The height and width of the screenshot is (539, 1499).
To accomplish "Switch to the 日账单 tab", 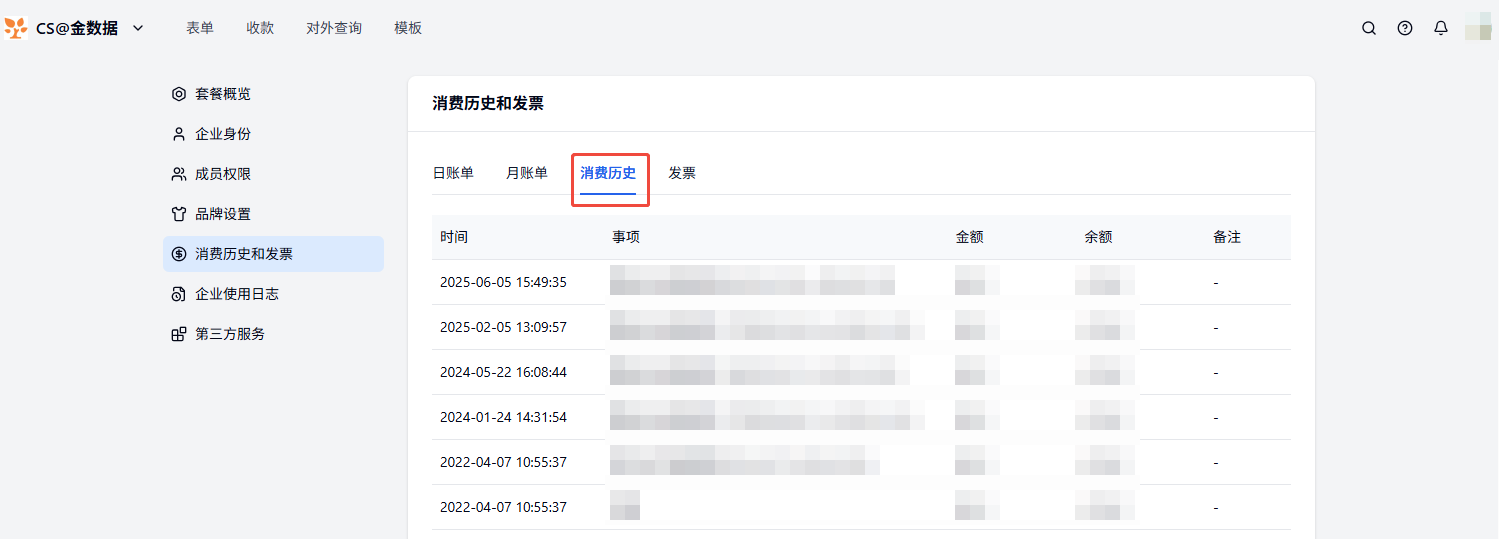I will [x=453, y=173].
